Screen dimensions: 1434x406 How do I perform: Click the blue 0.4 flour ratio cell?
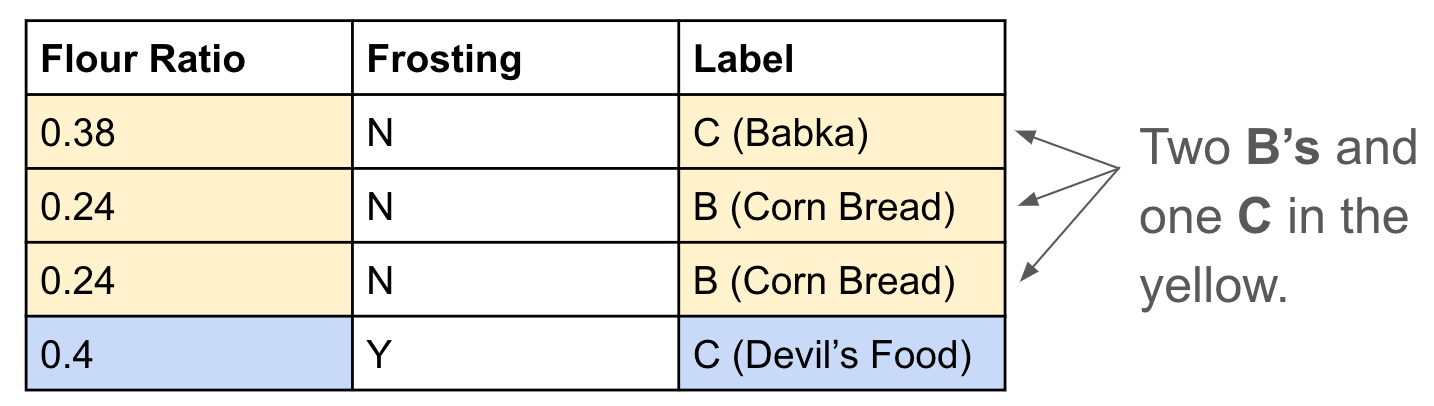pyautogui.click(x=68, y=354)
